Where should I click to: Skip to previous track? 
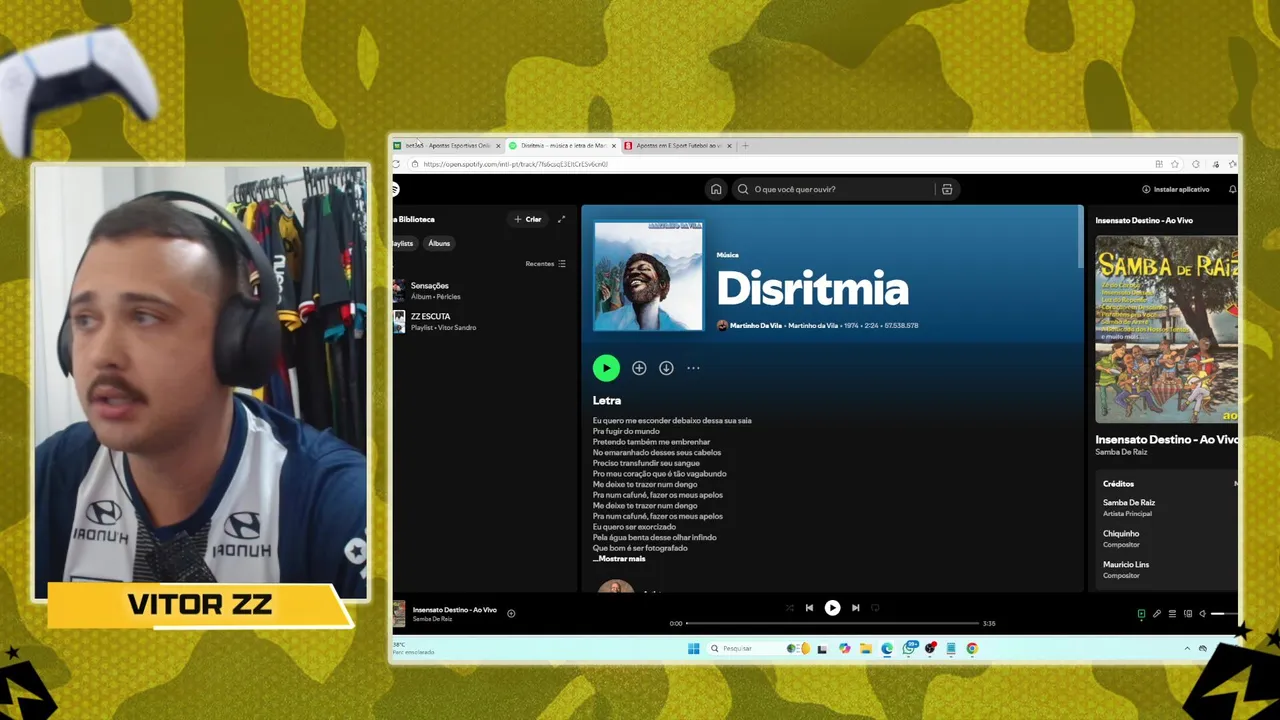pyautogui.click(x=809, y=608)
